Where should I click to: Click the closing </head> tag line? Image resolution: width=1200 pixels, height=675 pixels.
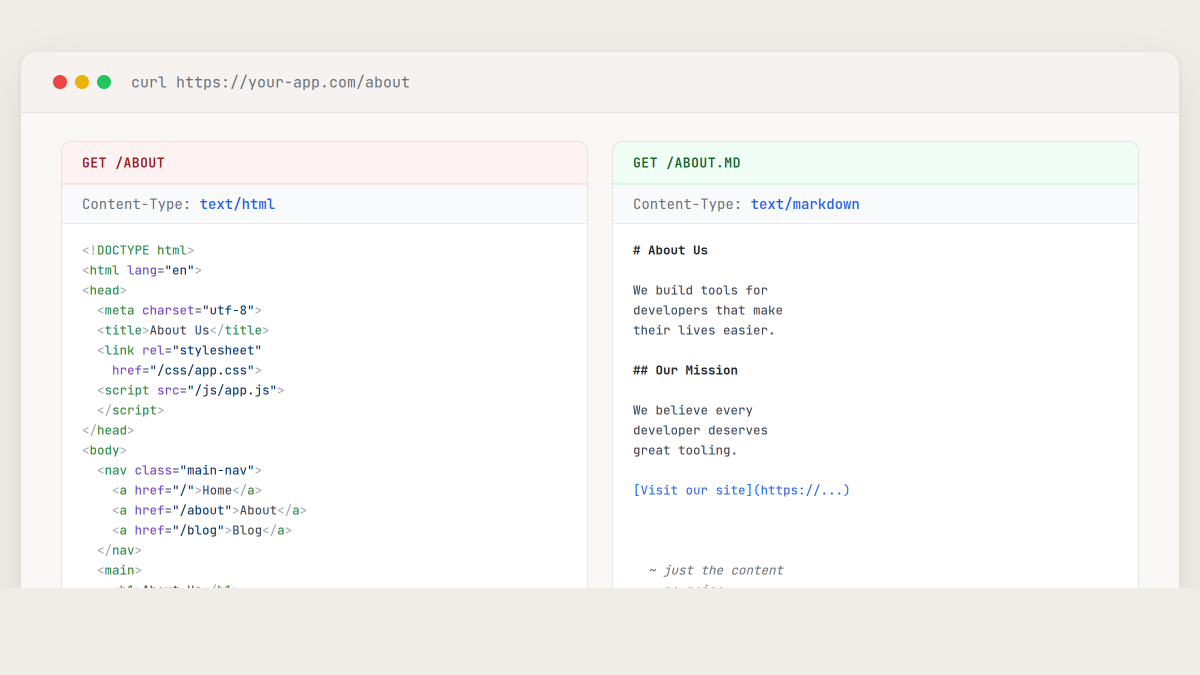[x=108, y=430]
